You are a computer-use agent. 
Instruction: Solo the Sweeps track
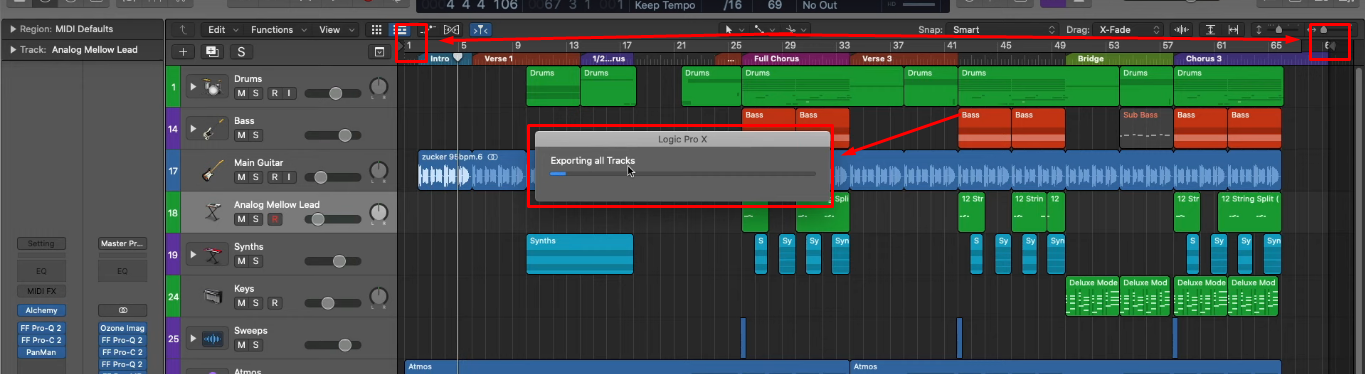pyautogui.click(x=256, y=345)
